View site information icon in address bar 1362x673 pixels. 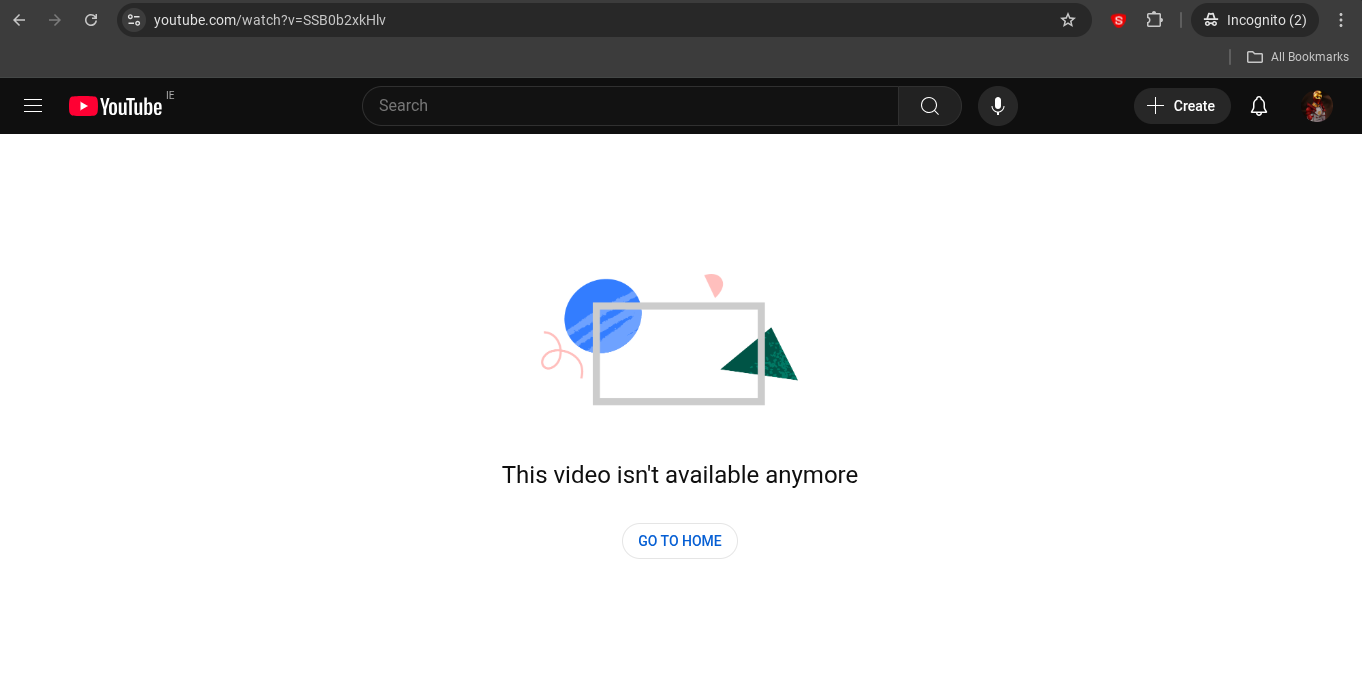tap(134, 20)
